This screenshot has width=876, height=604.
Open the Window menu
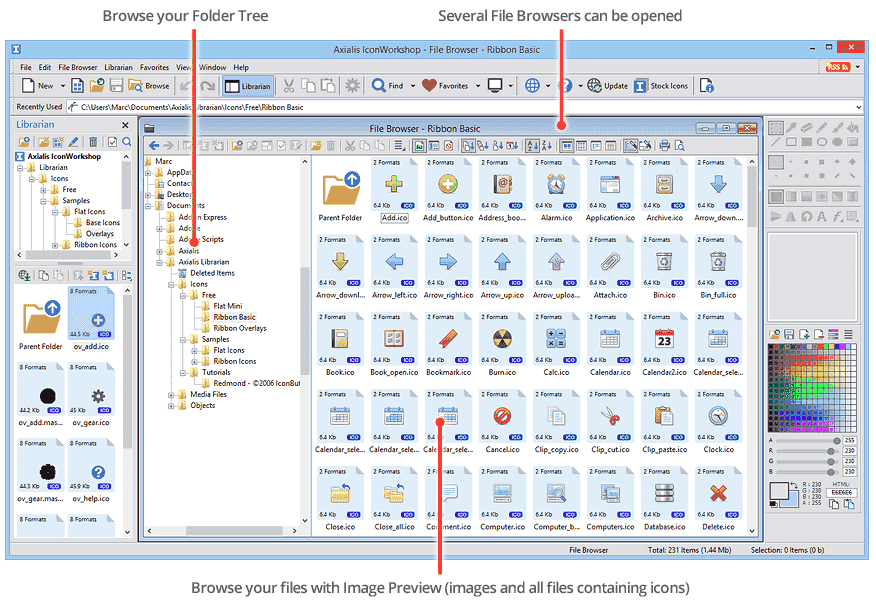(x=211, y=67)
